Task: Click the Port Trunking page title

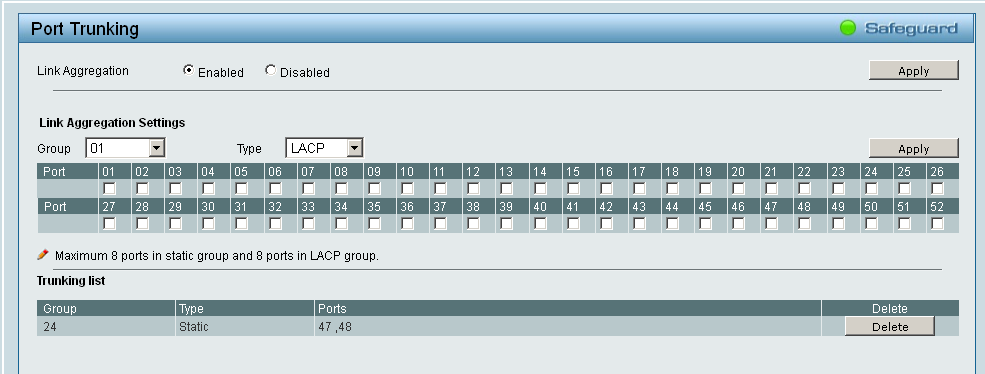Action: (x=85, y=29)
